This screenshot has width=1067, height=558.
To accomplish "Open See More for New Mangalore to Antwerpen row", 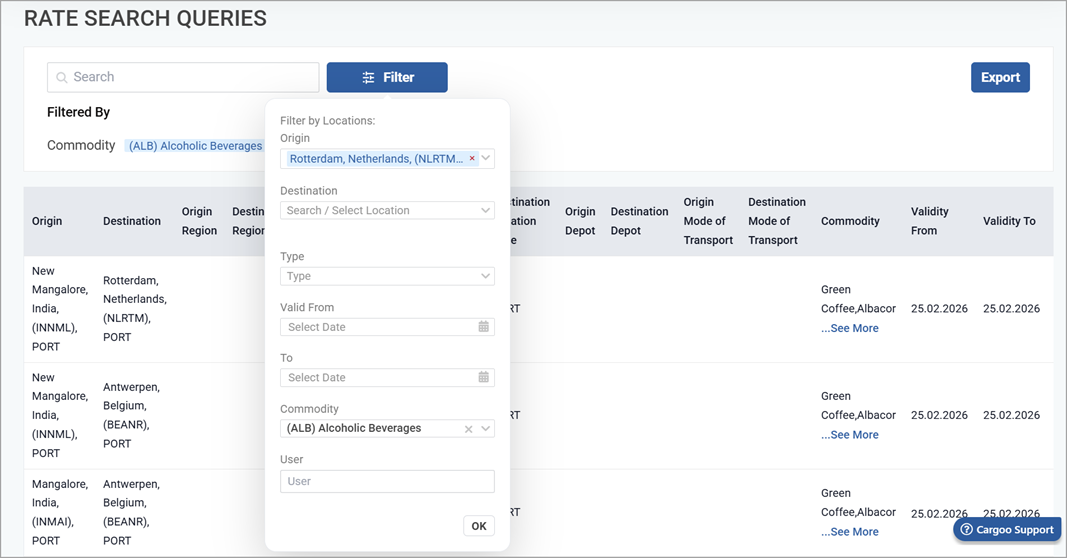I will tap(849, 435).
